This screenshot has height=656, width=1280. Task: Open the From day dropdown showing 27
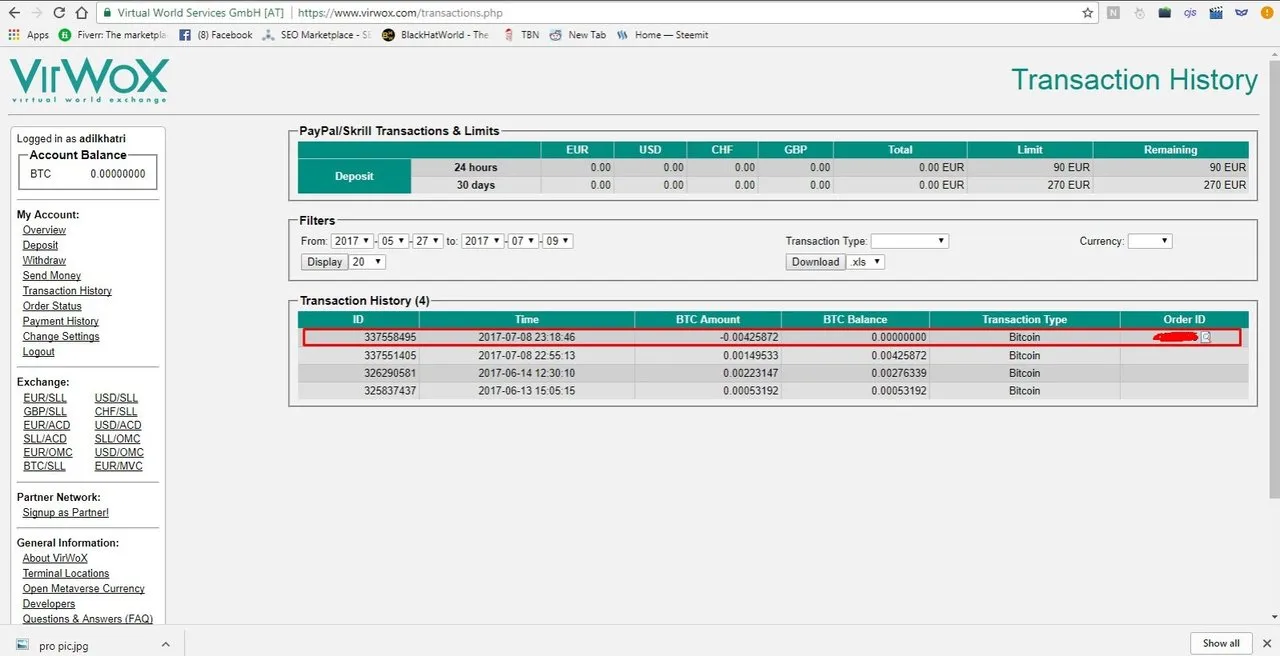coord(427,241)
